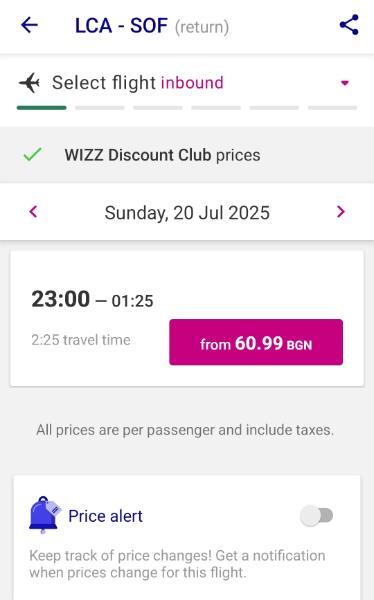Enable the Price alert toggle
This screenshot has width=374, height=600.
coord(316,516)
